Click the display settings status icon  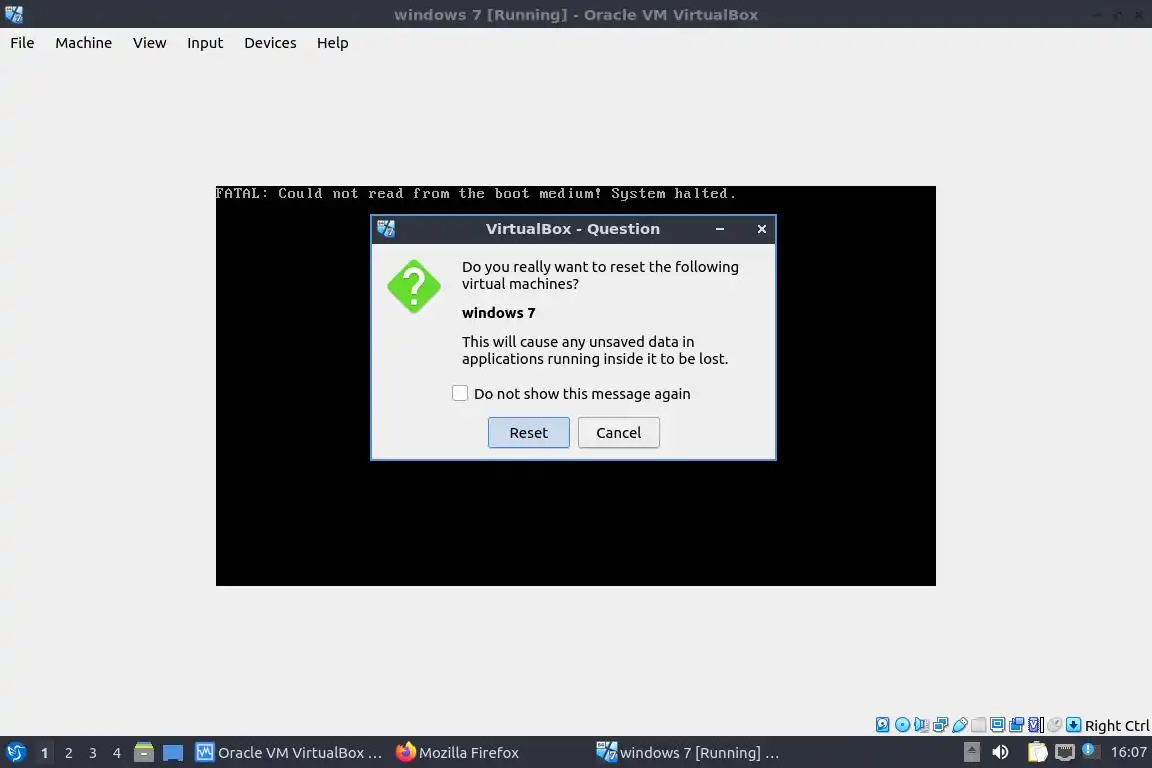coord(998,725)
